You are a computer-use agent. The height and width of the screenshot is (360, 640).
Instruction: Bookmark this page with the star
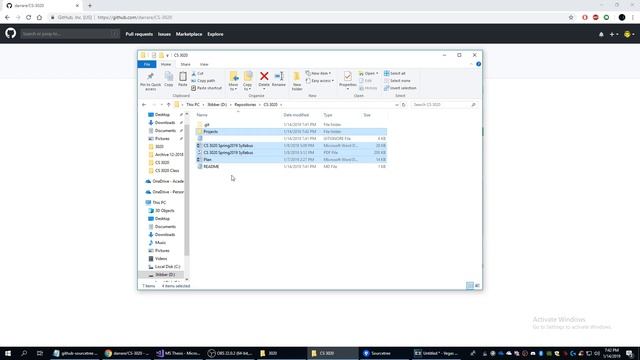pos(571,18)
